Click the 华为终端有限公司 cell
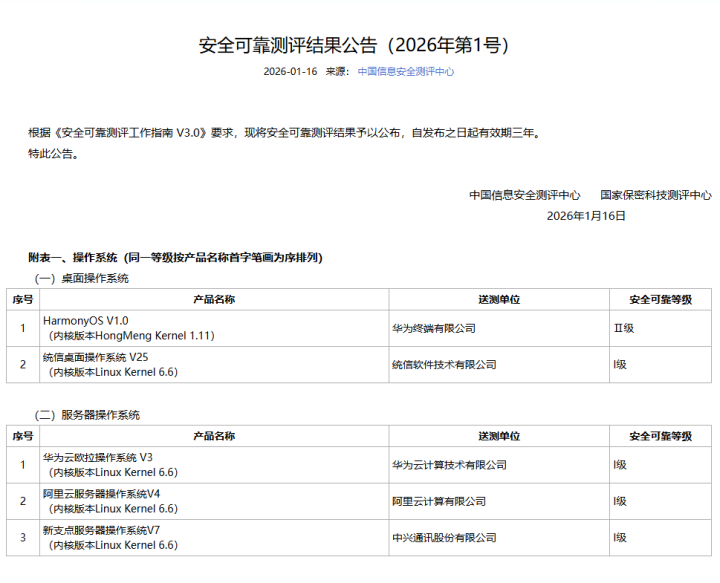This screenshot has width=720, height=583. tap(499, 328)
